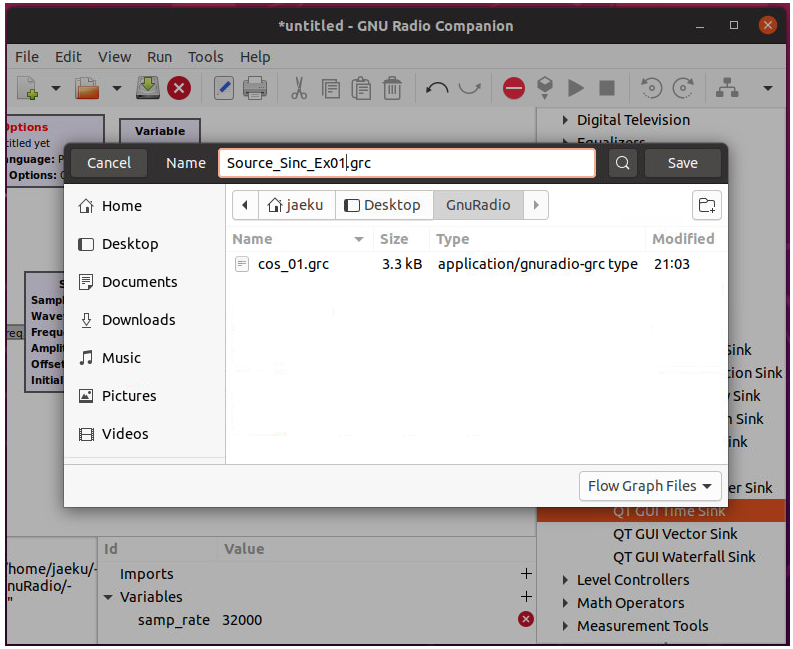Click the Open flow graph folder icon
793x649 pixels.
(86, 88)
